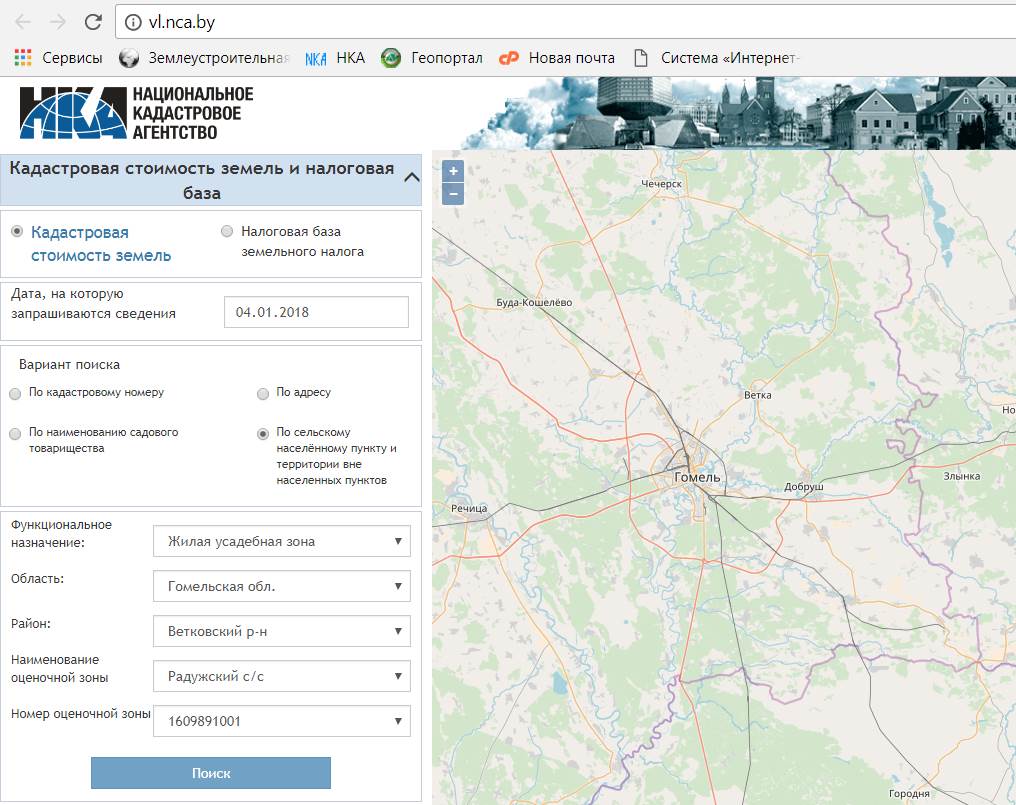This screenshot has width=1016, height=805.
Task: Select search option По кадастровому номеру
Action: (x=16, y=393)
